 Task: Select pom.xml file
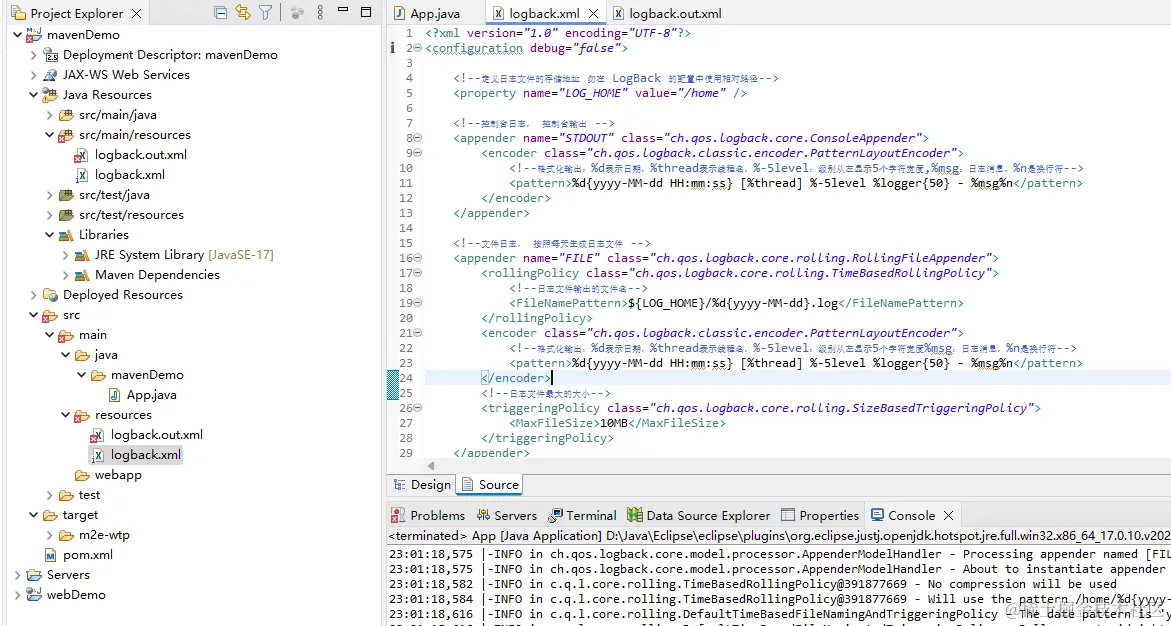[x=88, y=555]
